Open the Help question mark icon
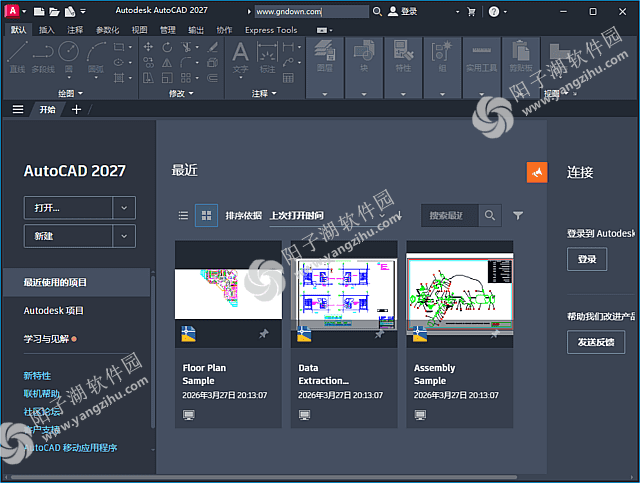This screenshot has width=640, height=483. pyautogui.click(x=494, y=11)
